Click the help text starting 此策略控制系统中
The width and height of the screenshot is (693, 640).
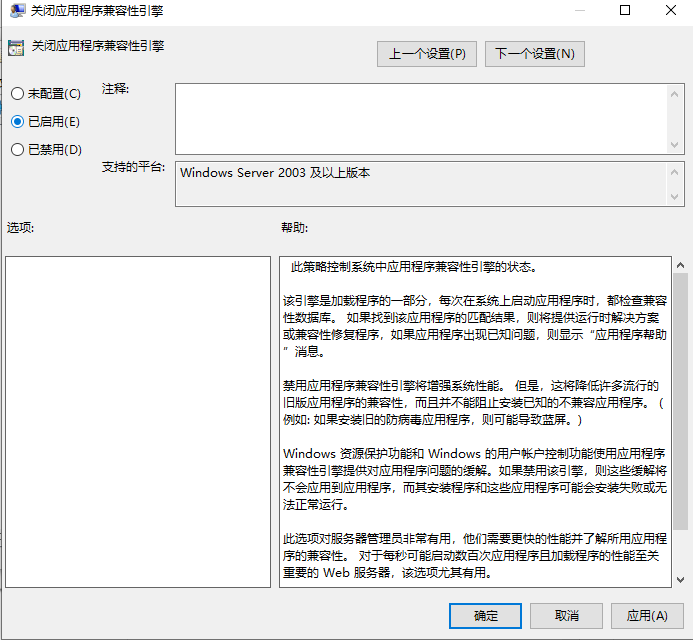[414, 267]
